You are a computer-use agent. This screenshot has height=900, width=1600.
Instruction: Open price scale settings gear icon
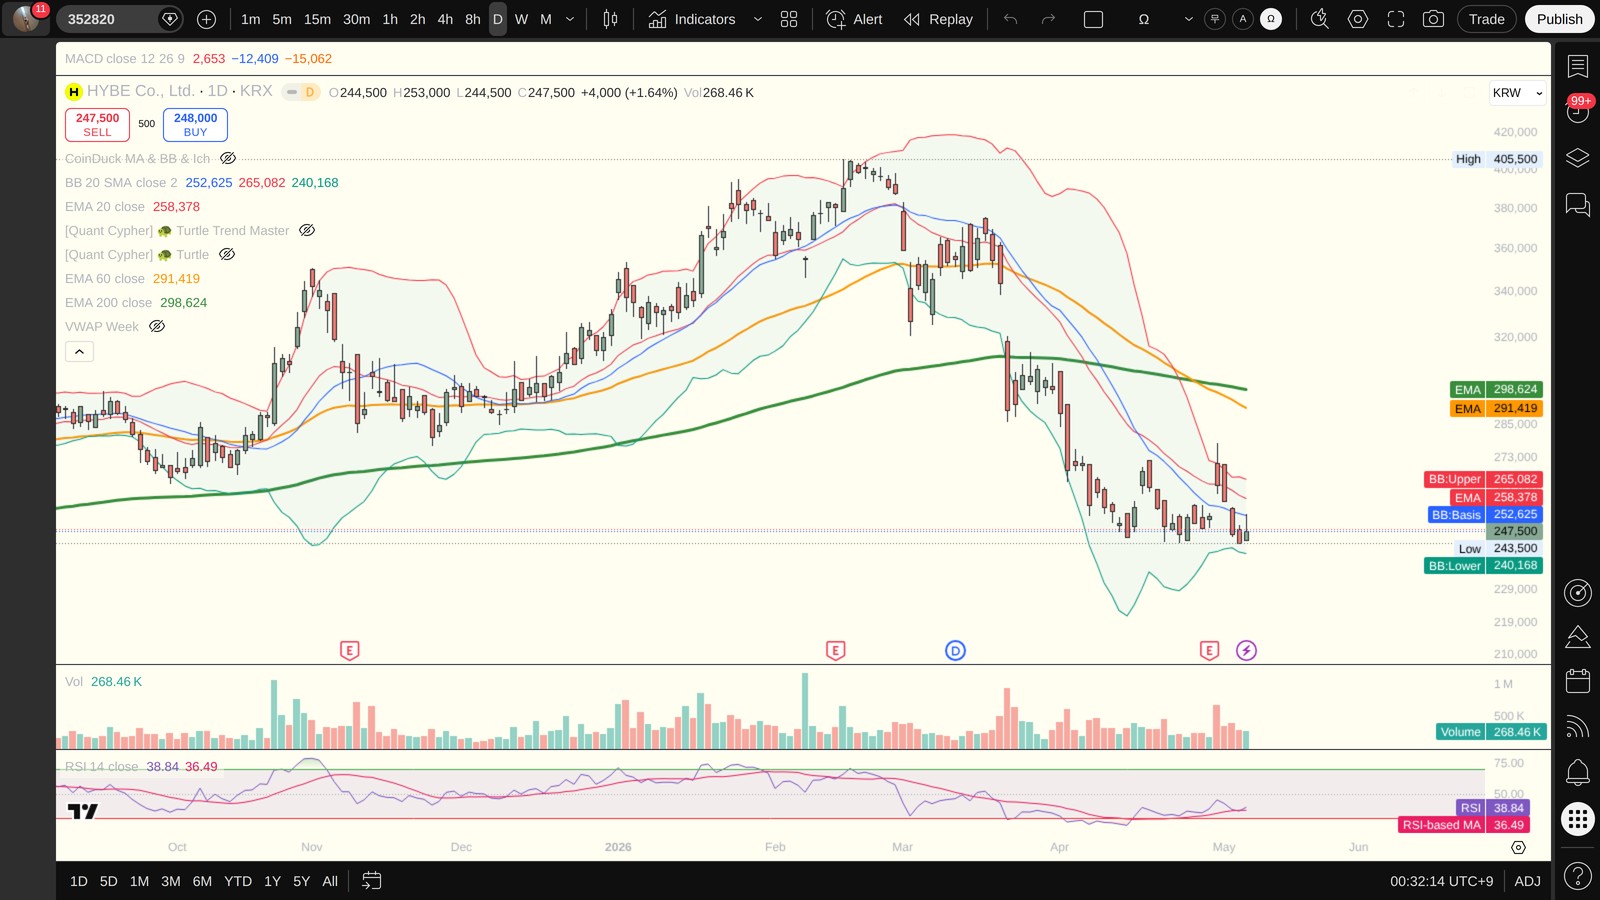point(1518,847)
